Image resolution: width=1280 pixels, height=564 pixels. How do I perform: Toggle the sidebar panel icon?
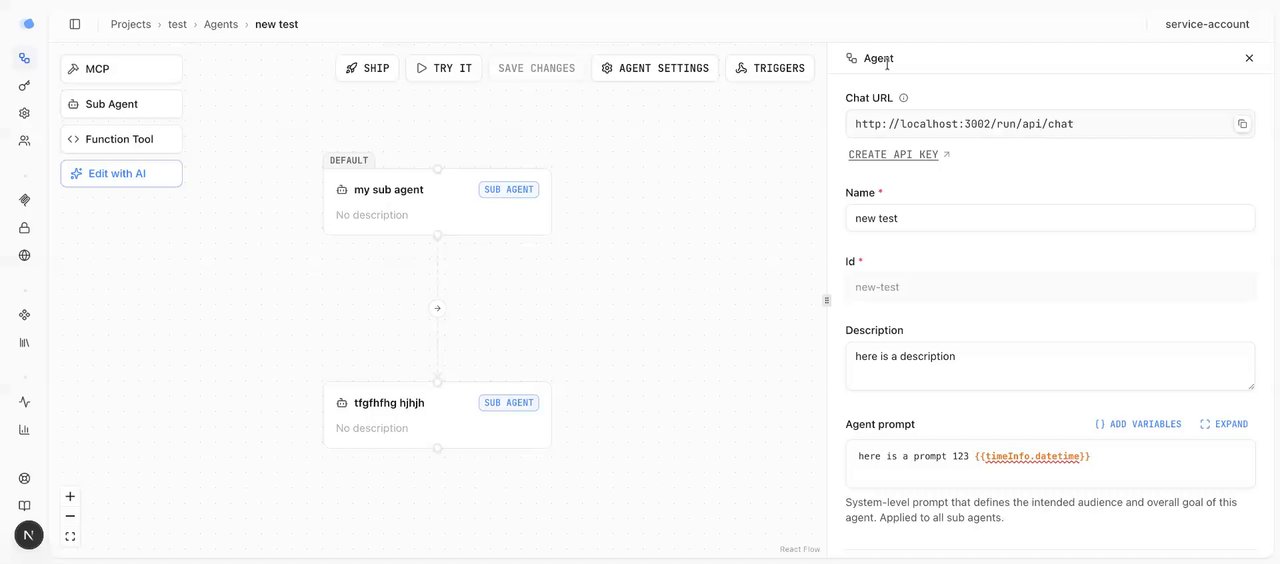click(75, 24)
